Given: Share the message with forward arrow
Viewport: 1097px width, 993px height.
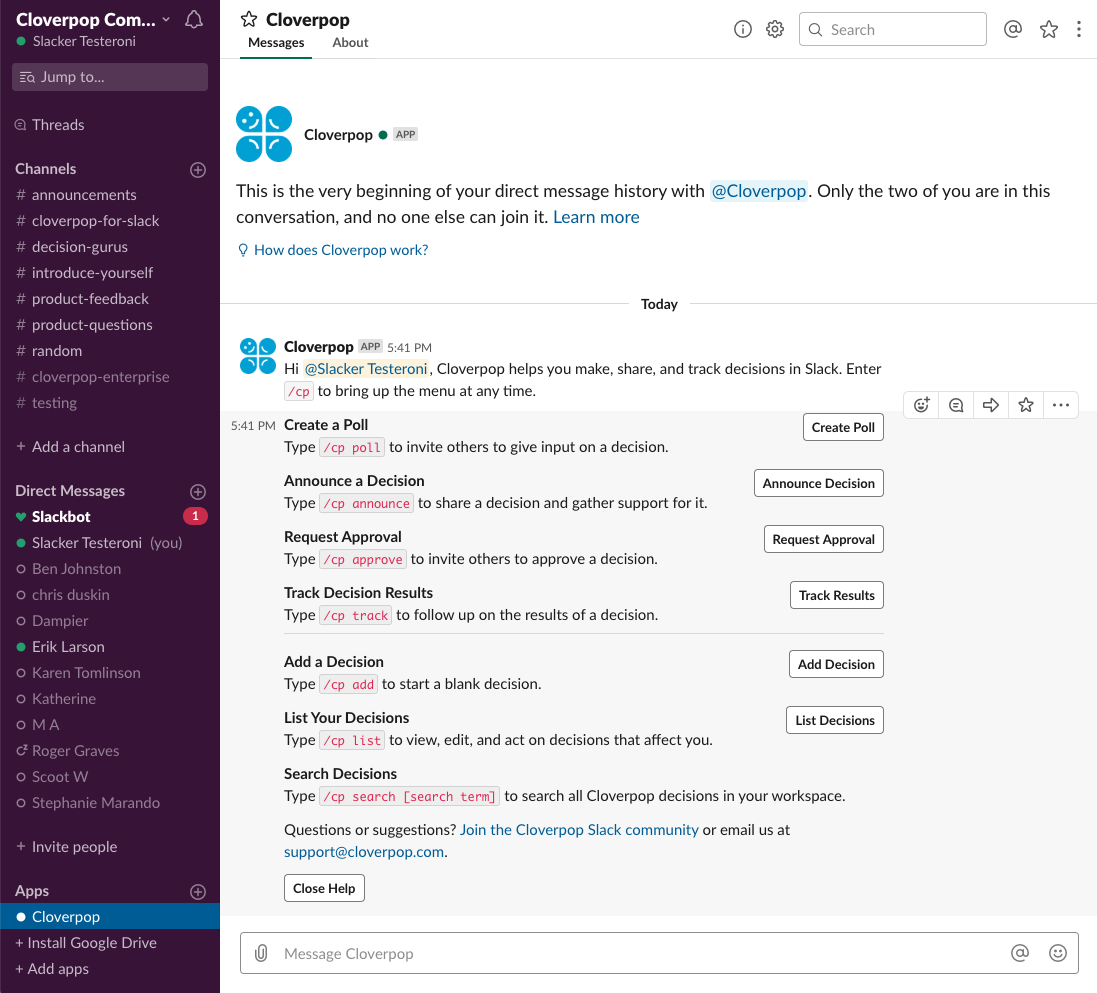Looking at the screenshot, I should click(x=991, y=405).
